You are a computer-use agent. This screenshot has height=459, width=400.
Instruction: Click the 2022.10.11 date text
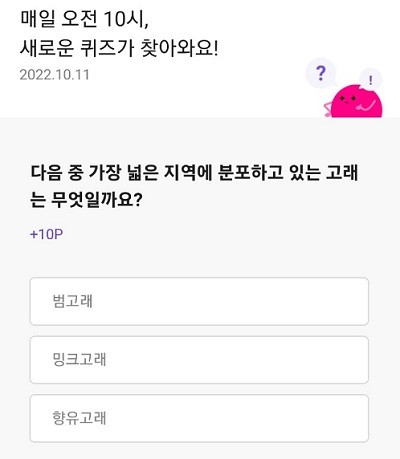(x=55, y=75)
